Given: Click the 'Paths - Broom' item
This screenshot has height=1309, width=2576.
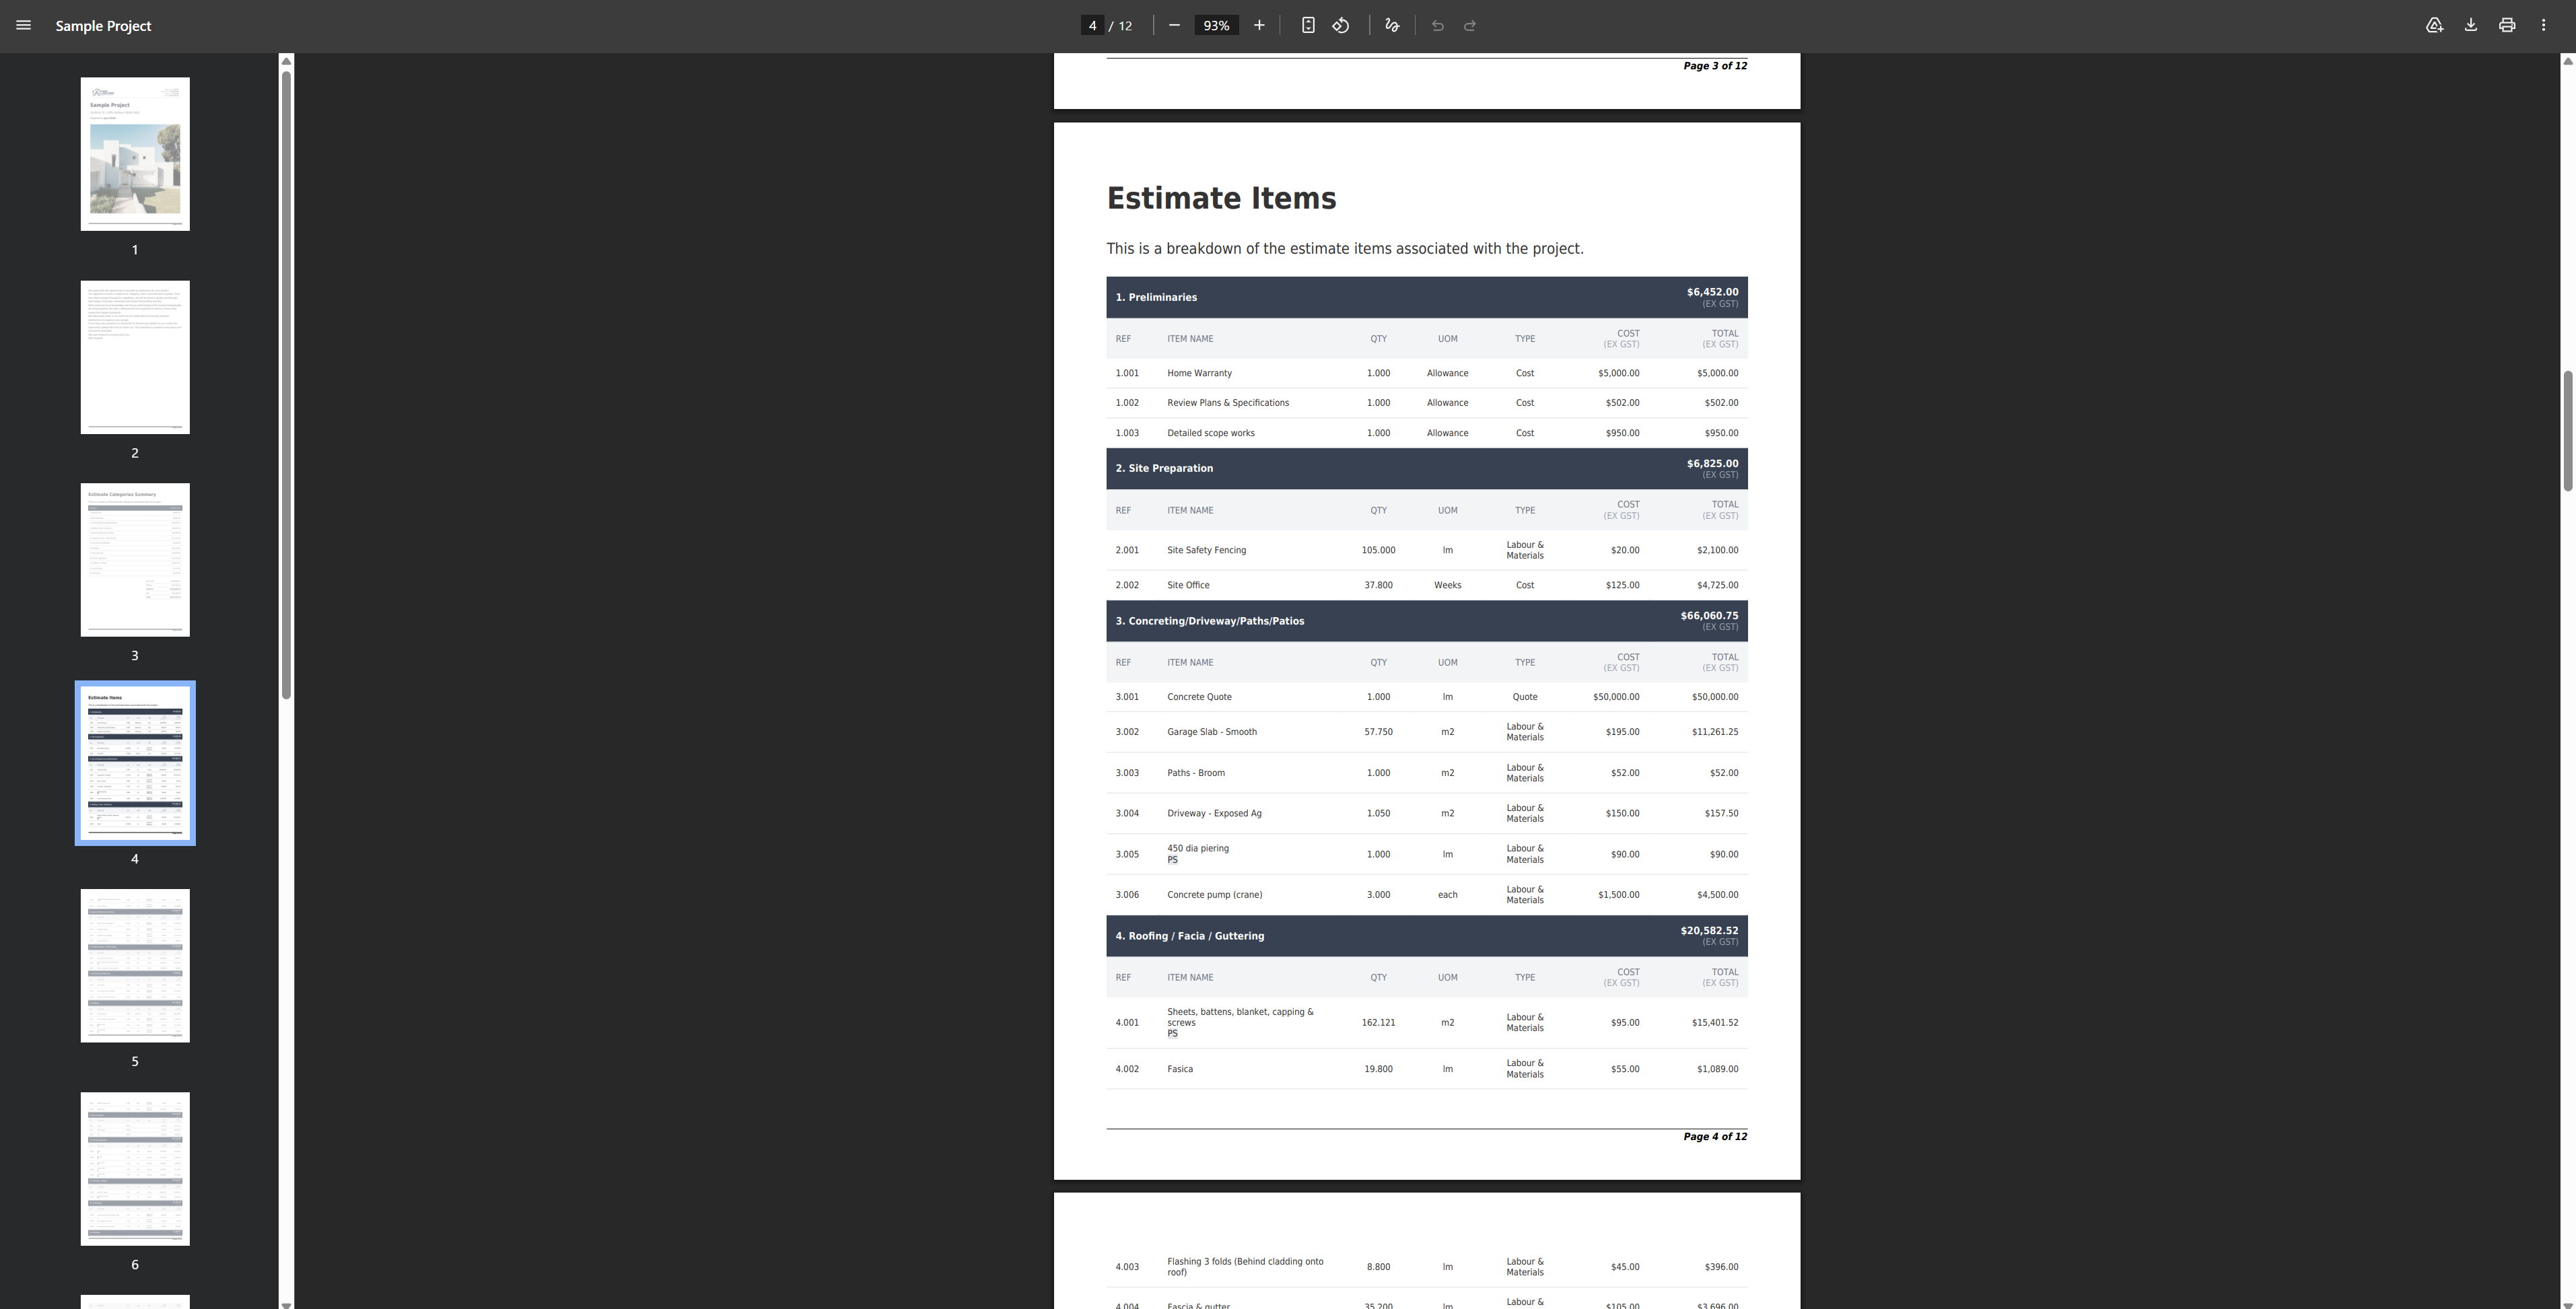Looking at the screenshot, I should pos(1195,773).
